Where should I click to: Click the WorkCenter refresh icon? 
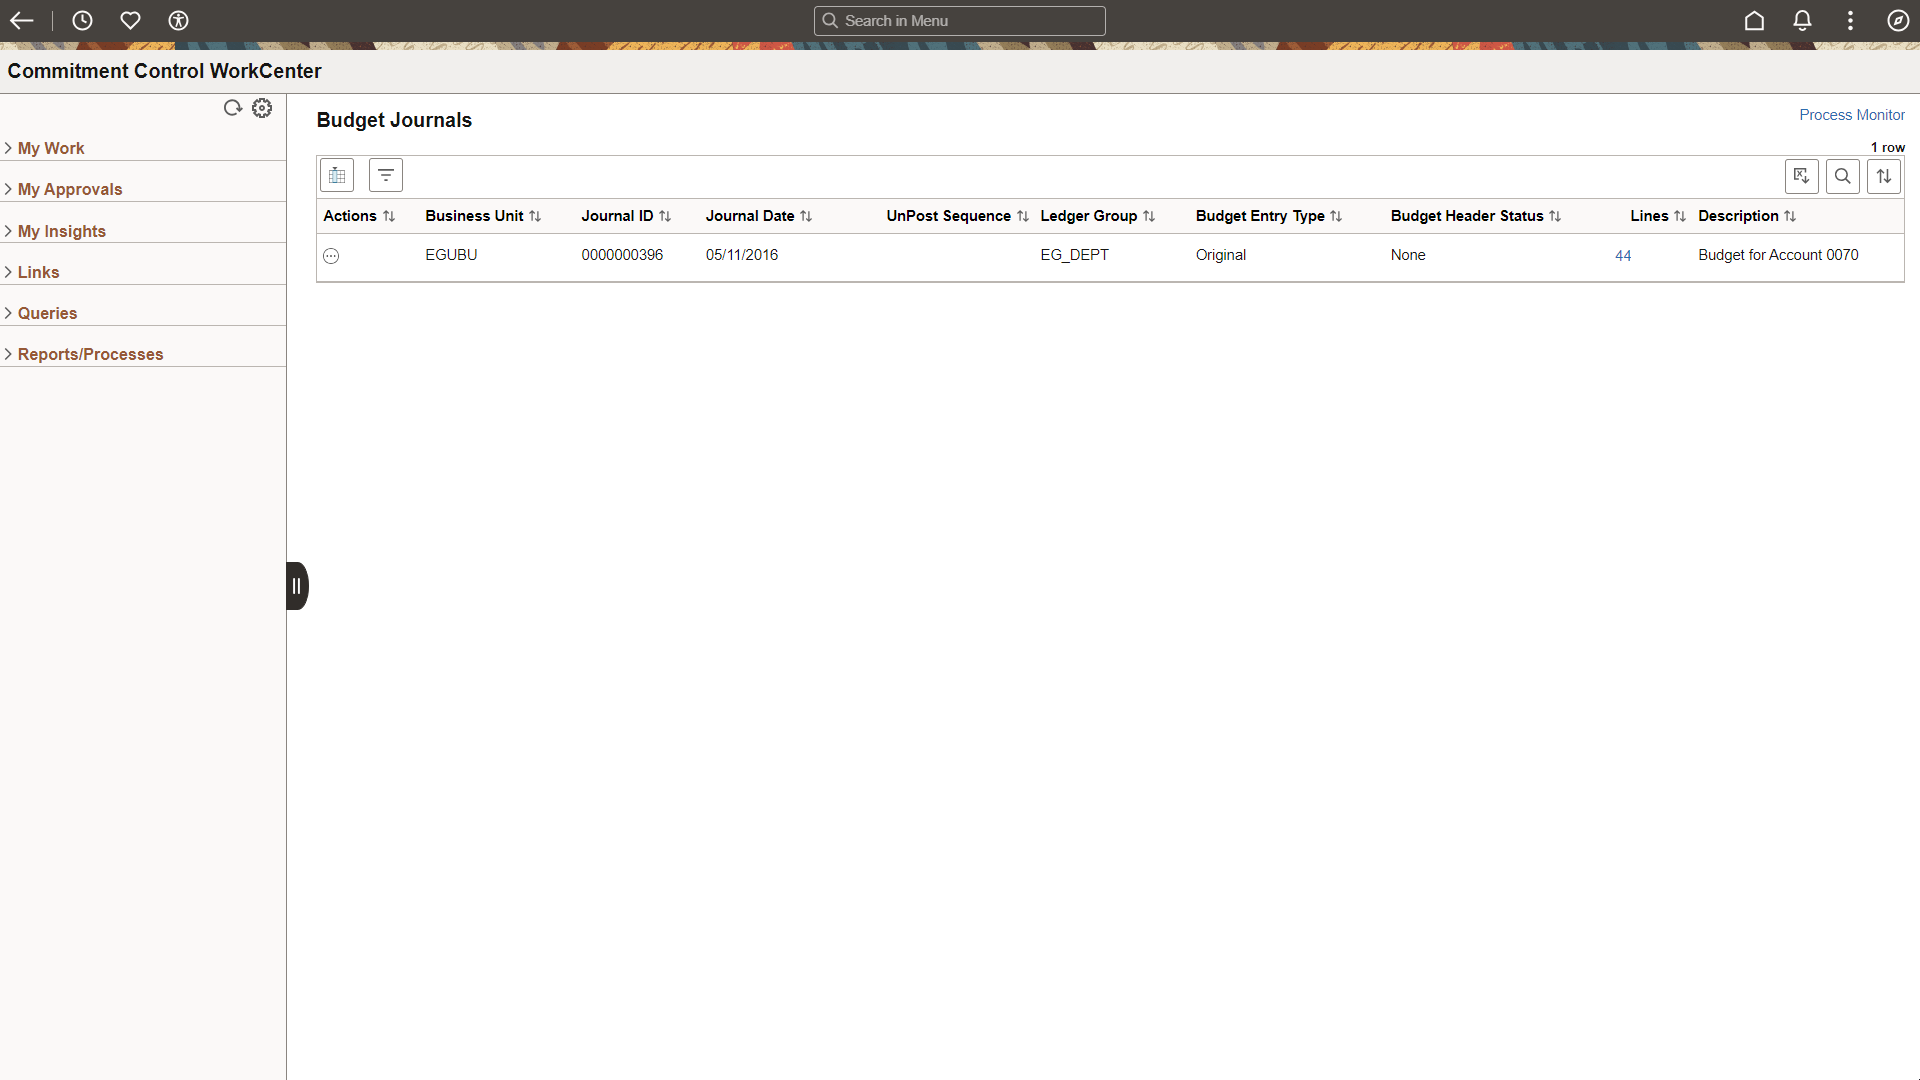tap(233, 108)
